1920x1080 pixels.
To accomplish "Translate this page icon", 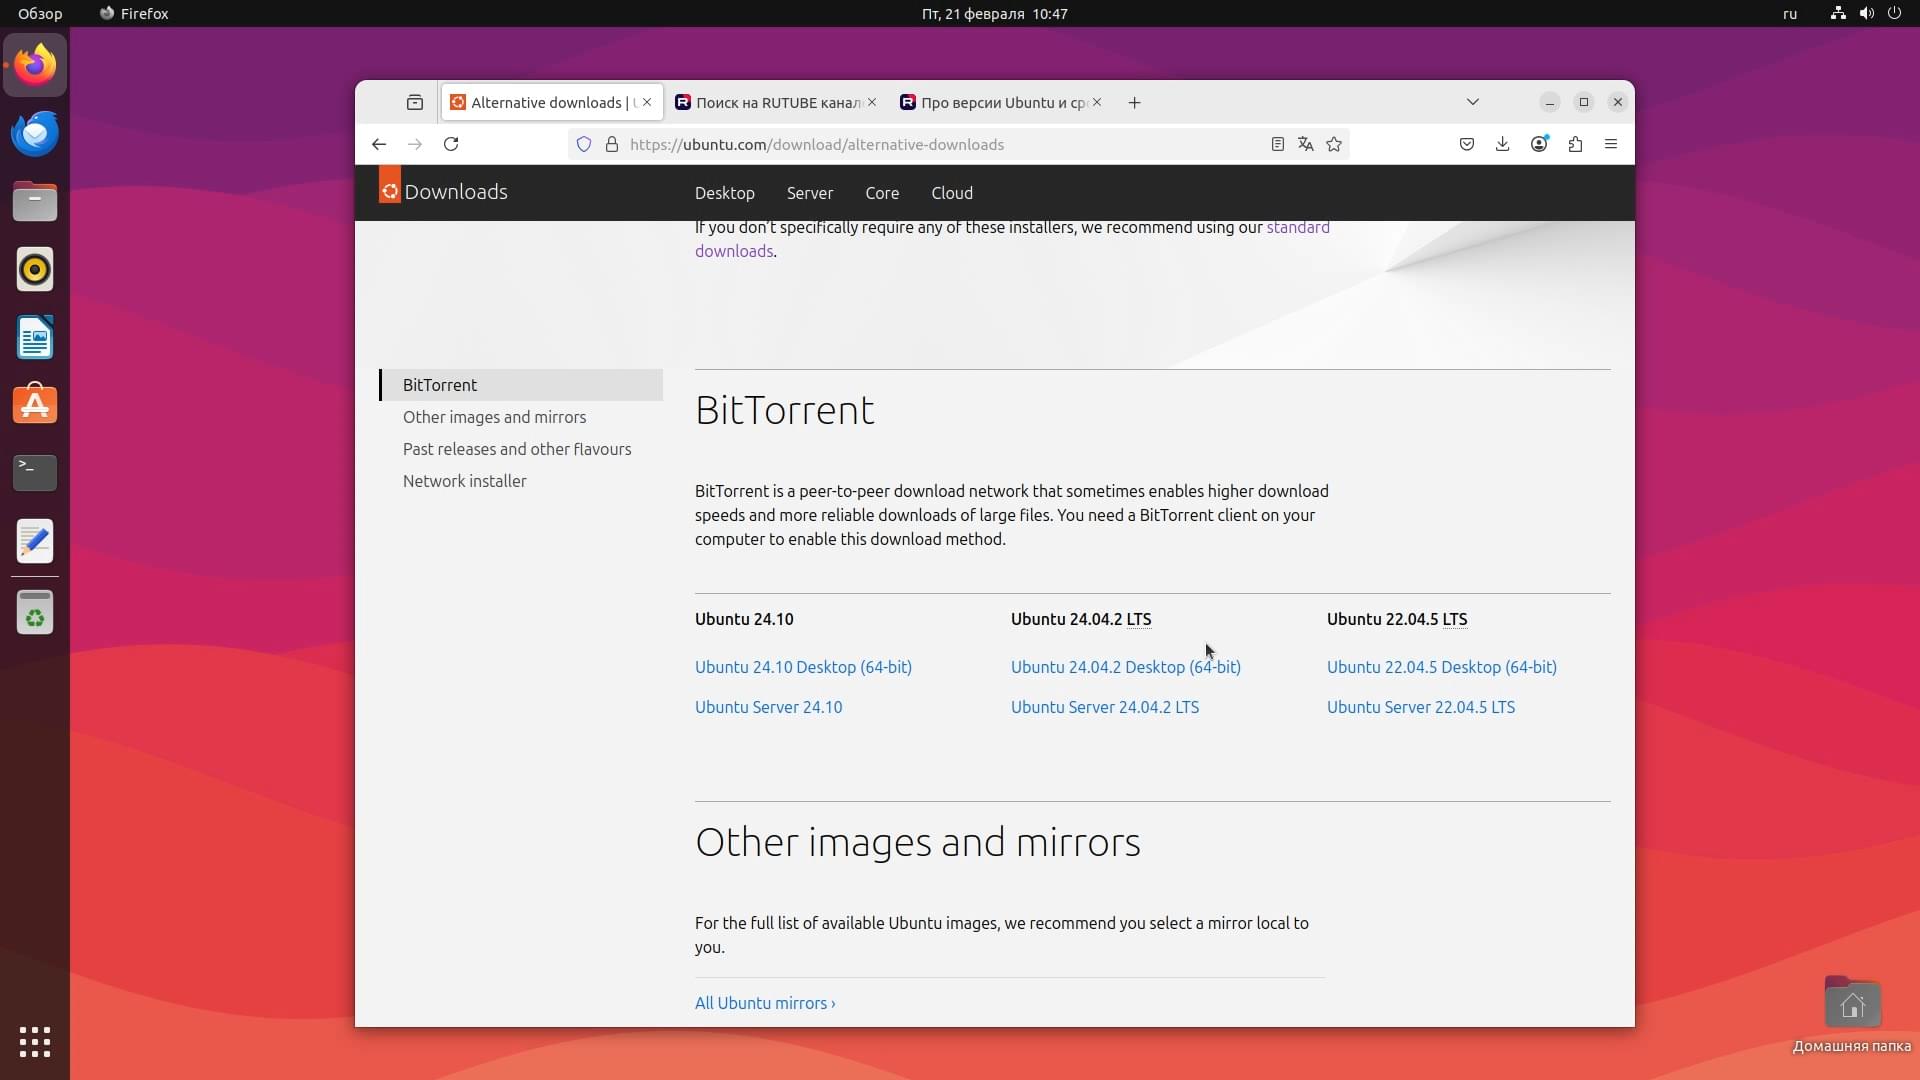I will pos(1305,144).
